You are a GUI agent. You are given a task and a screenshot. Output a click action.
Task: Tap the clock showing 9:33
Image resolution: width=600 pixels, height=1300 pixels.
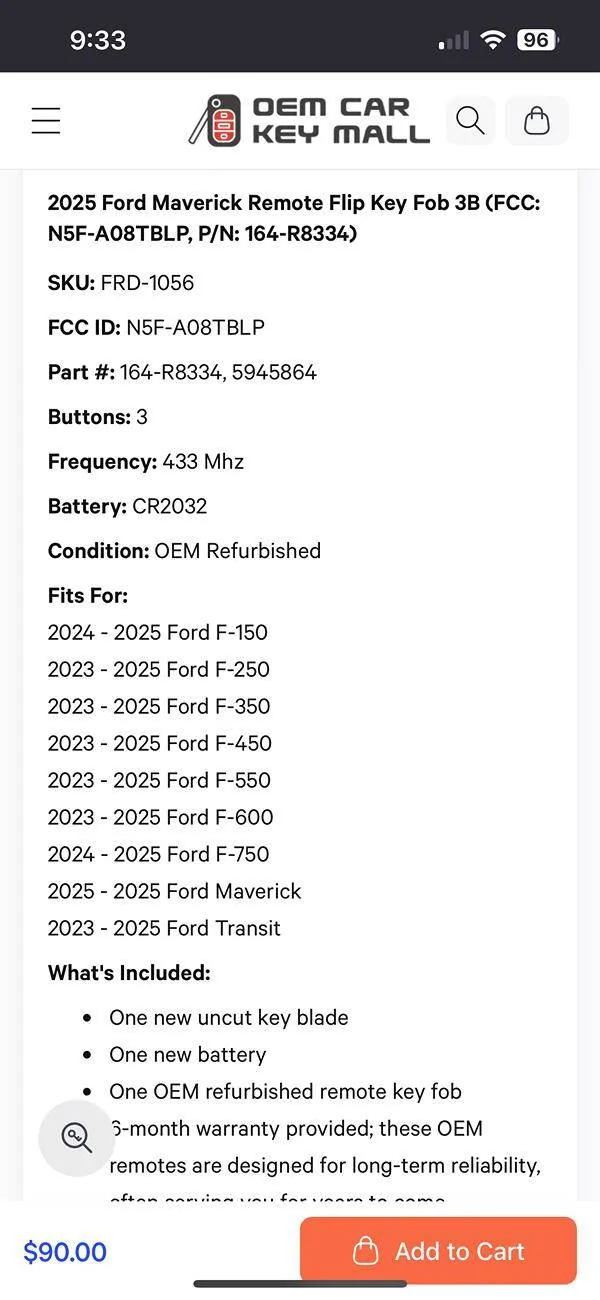click(98, 40)
